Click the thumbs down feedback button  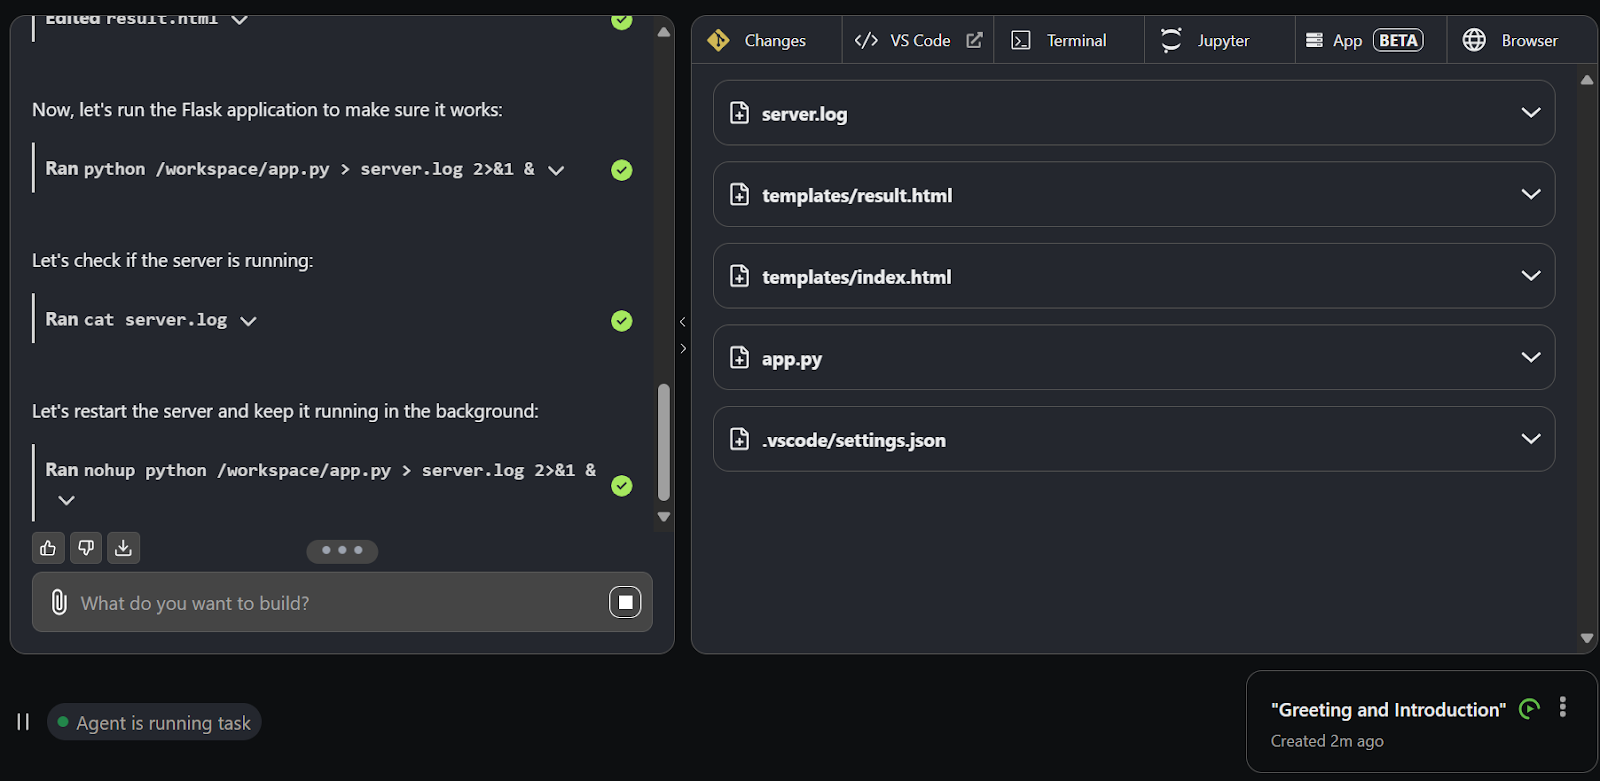86,548
